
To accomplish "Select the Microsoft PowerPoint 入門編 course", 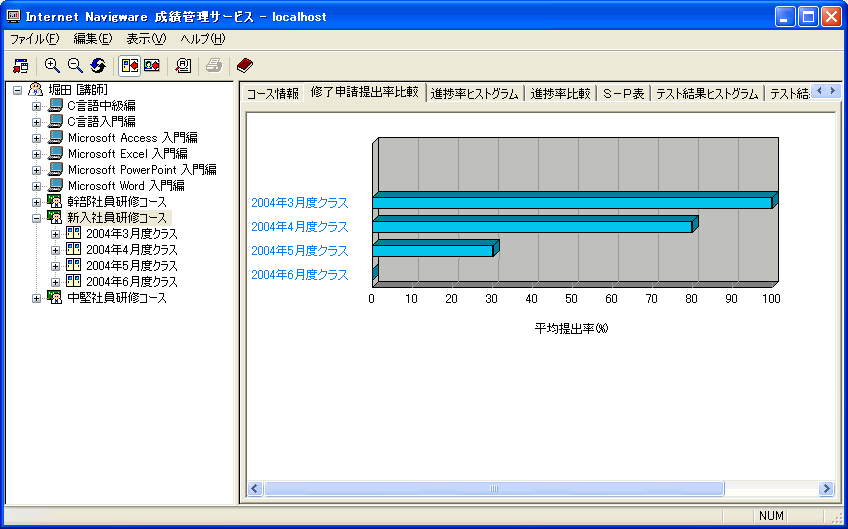I will (142, 169).
